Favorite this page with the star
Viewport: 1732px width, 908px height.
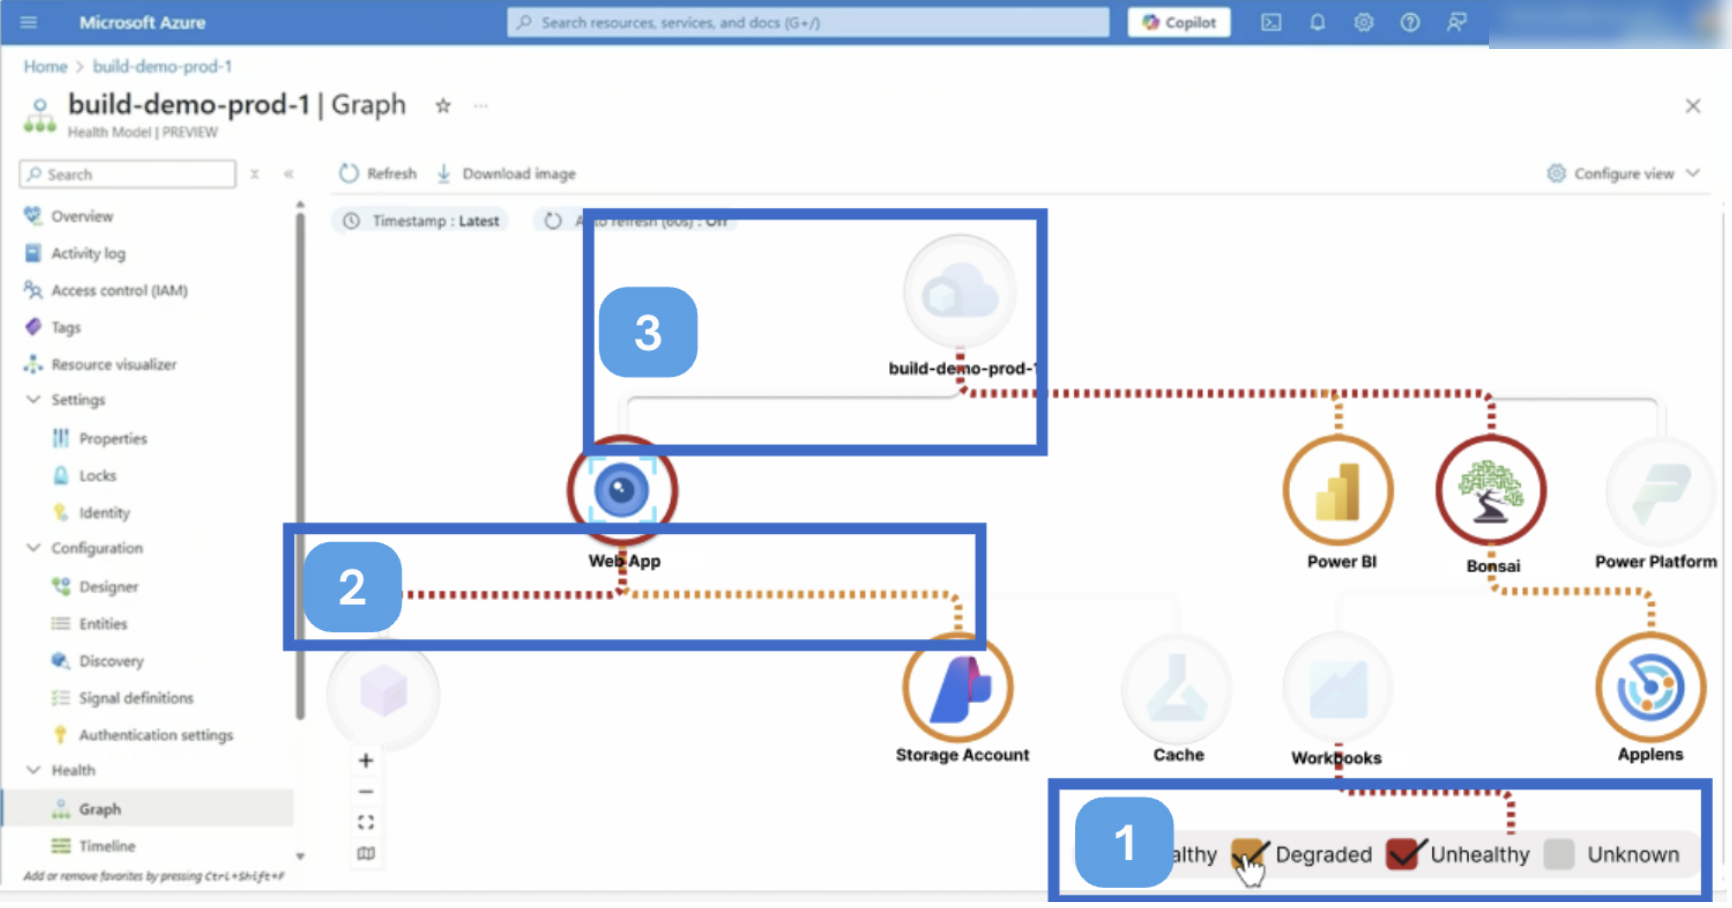[x=443, y=105]
